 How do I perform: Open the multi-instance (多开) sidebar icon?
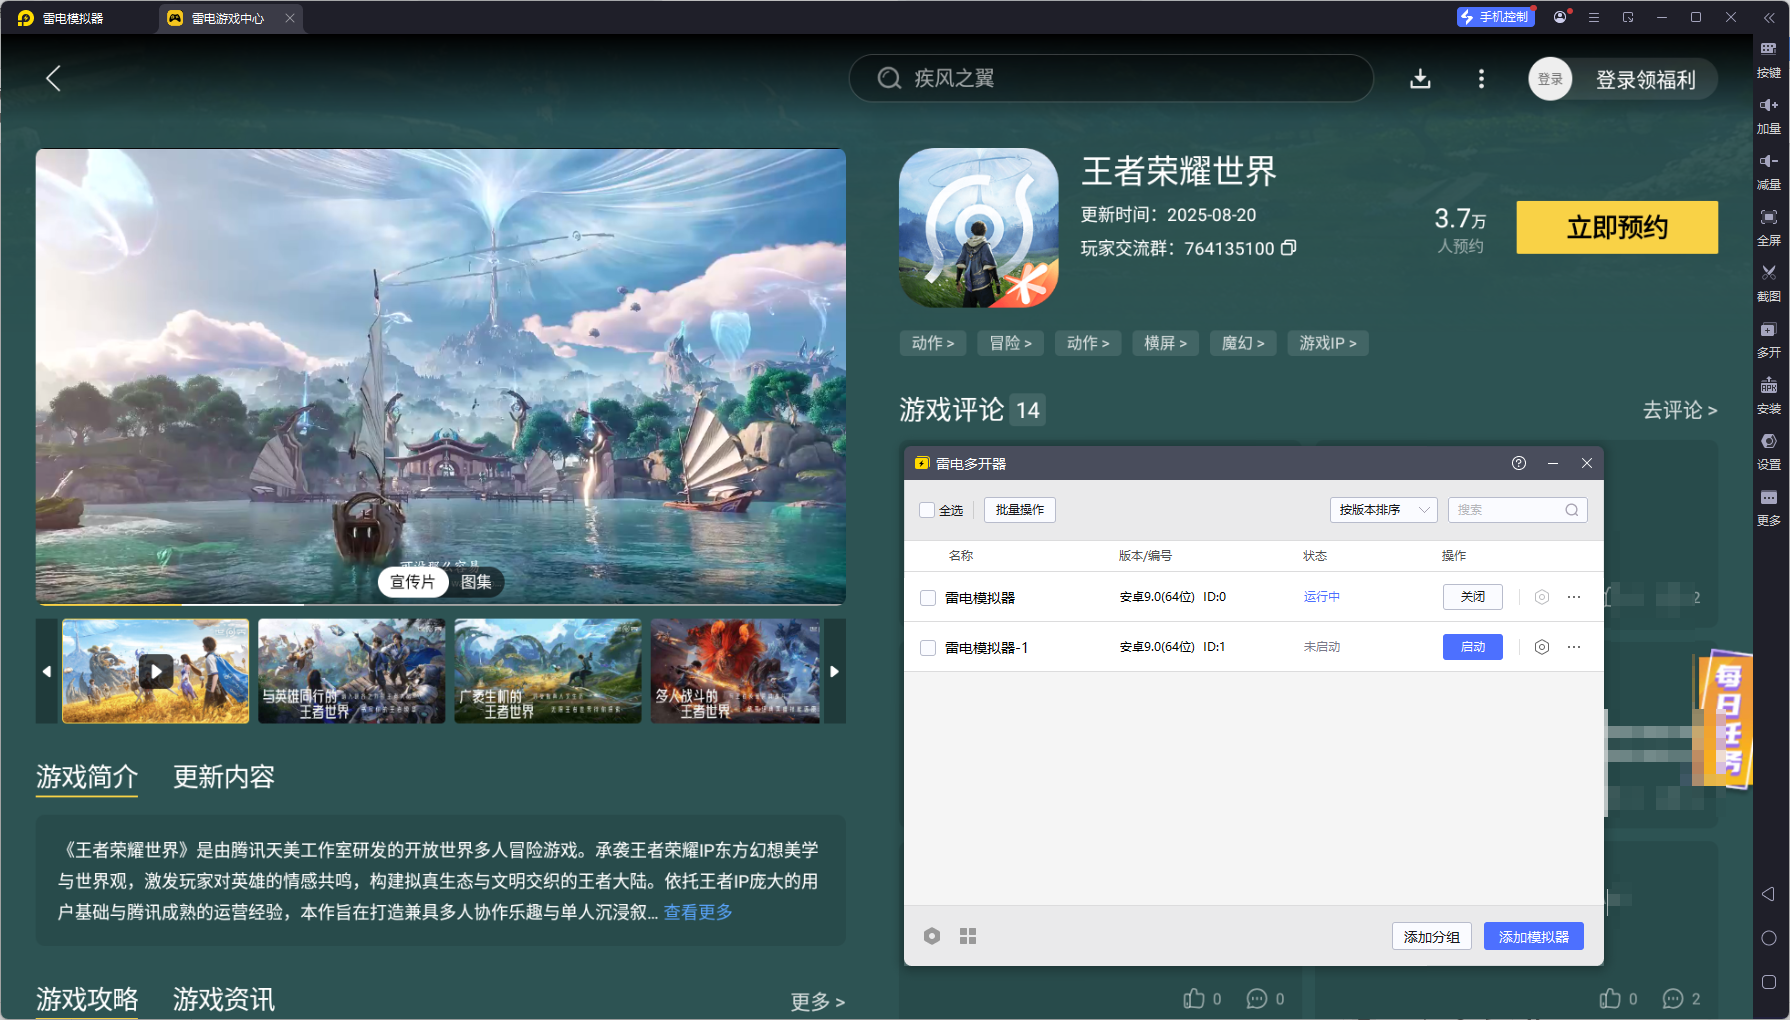point(1768,338)
